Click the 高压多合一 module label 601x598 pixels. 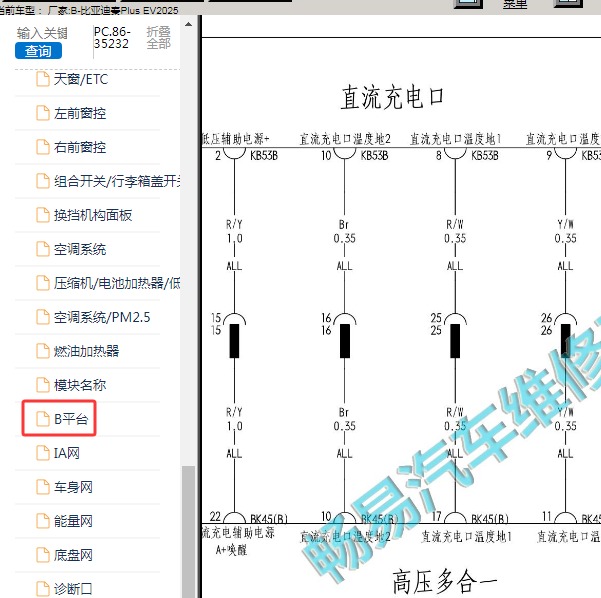click(445, 582)
